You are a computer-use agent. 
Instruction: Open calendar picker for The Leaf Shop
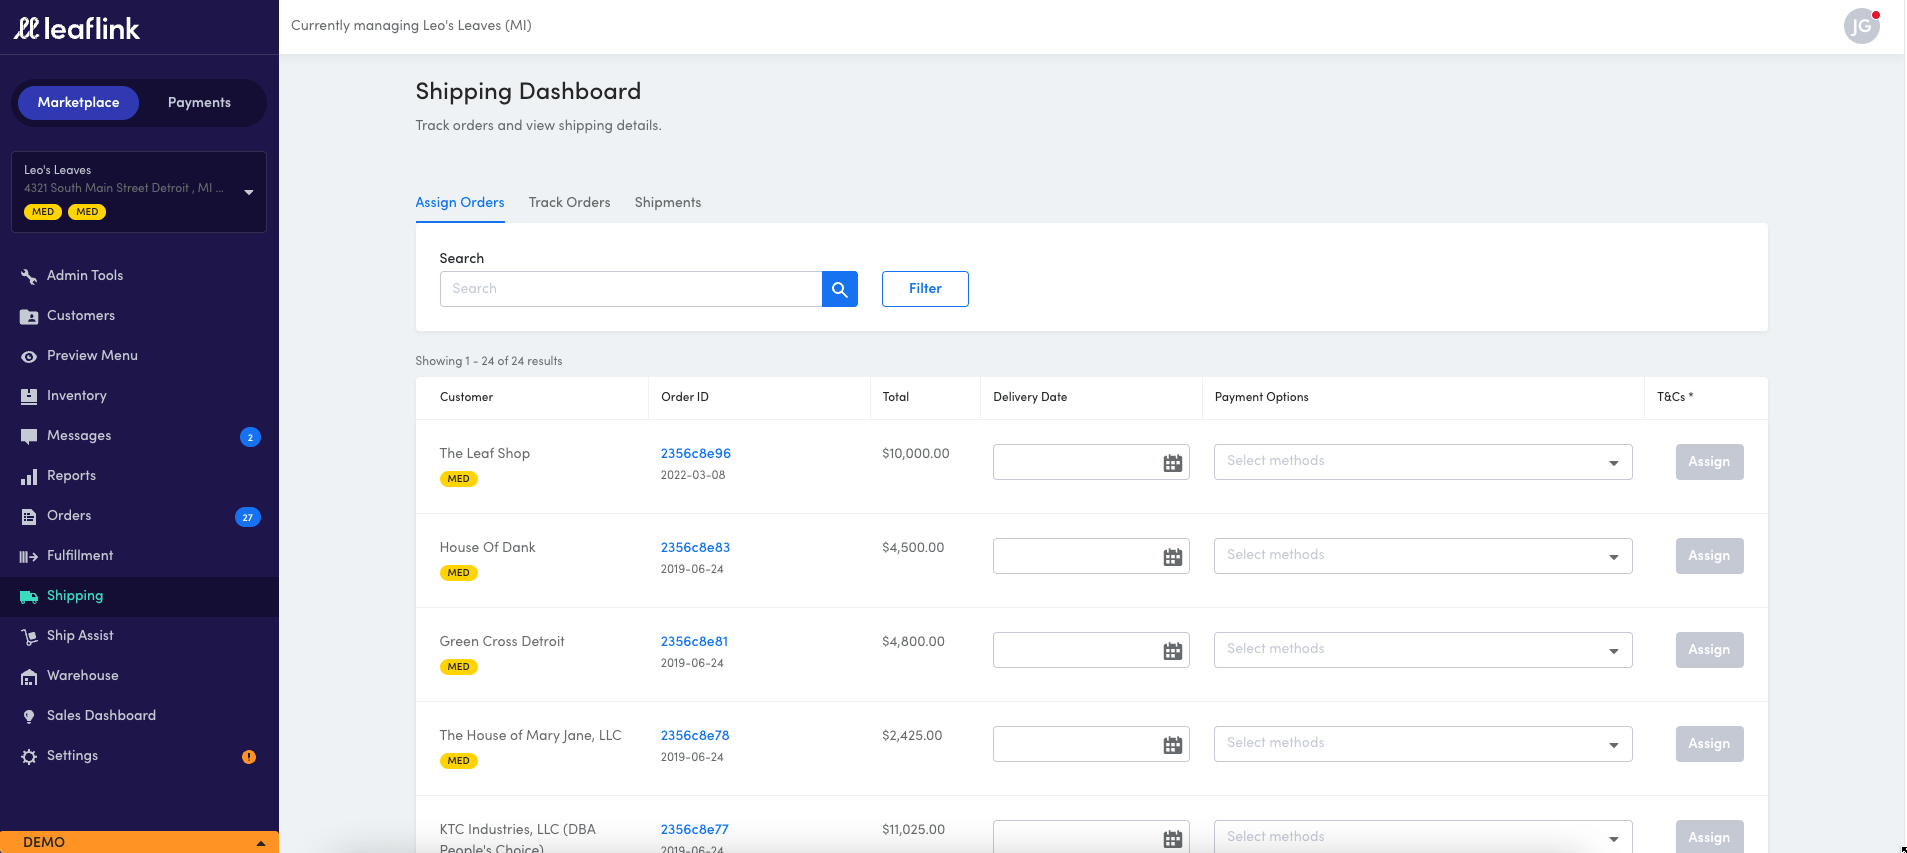coord(1173,463)
